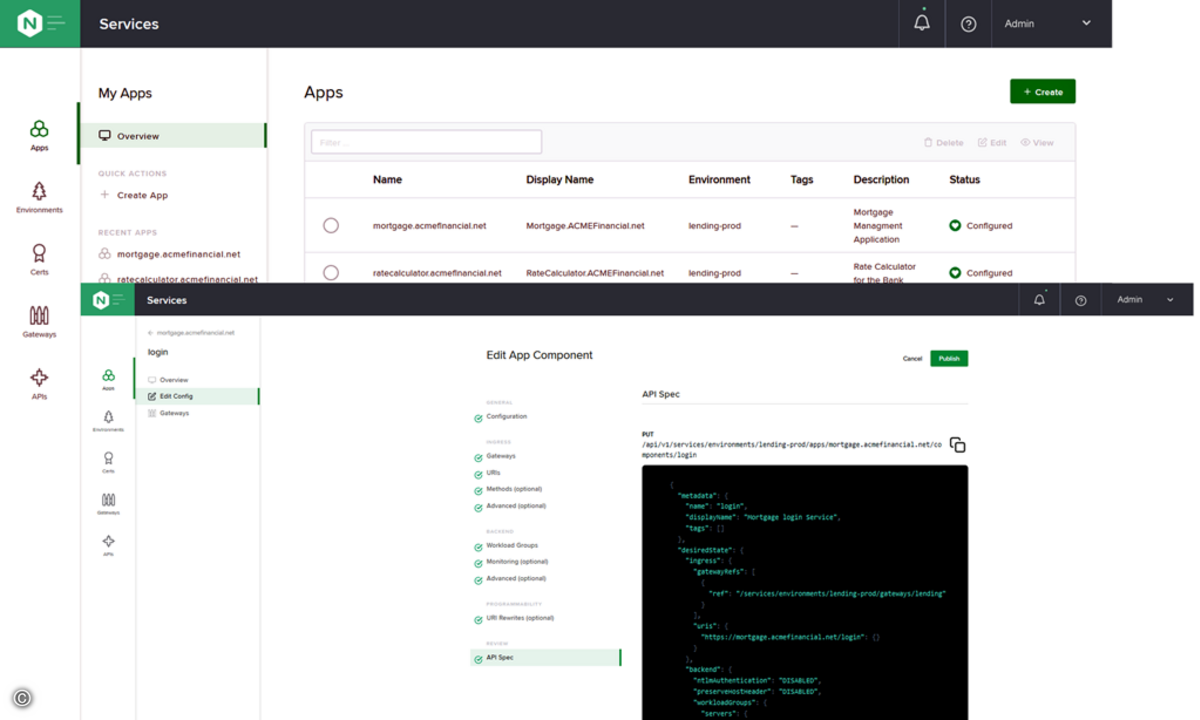Viewport: 1200px width, 720px height.
Task: Open Overview in the My Apps panel
Action: tap(172, 136)
